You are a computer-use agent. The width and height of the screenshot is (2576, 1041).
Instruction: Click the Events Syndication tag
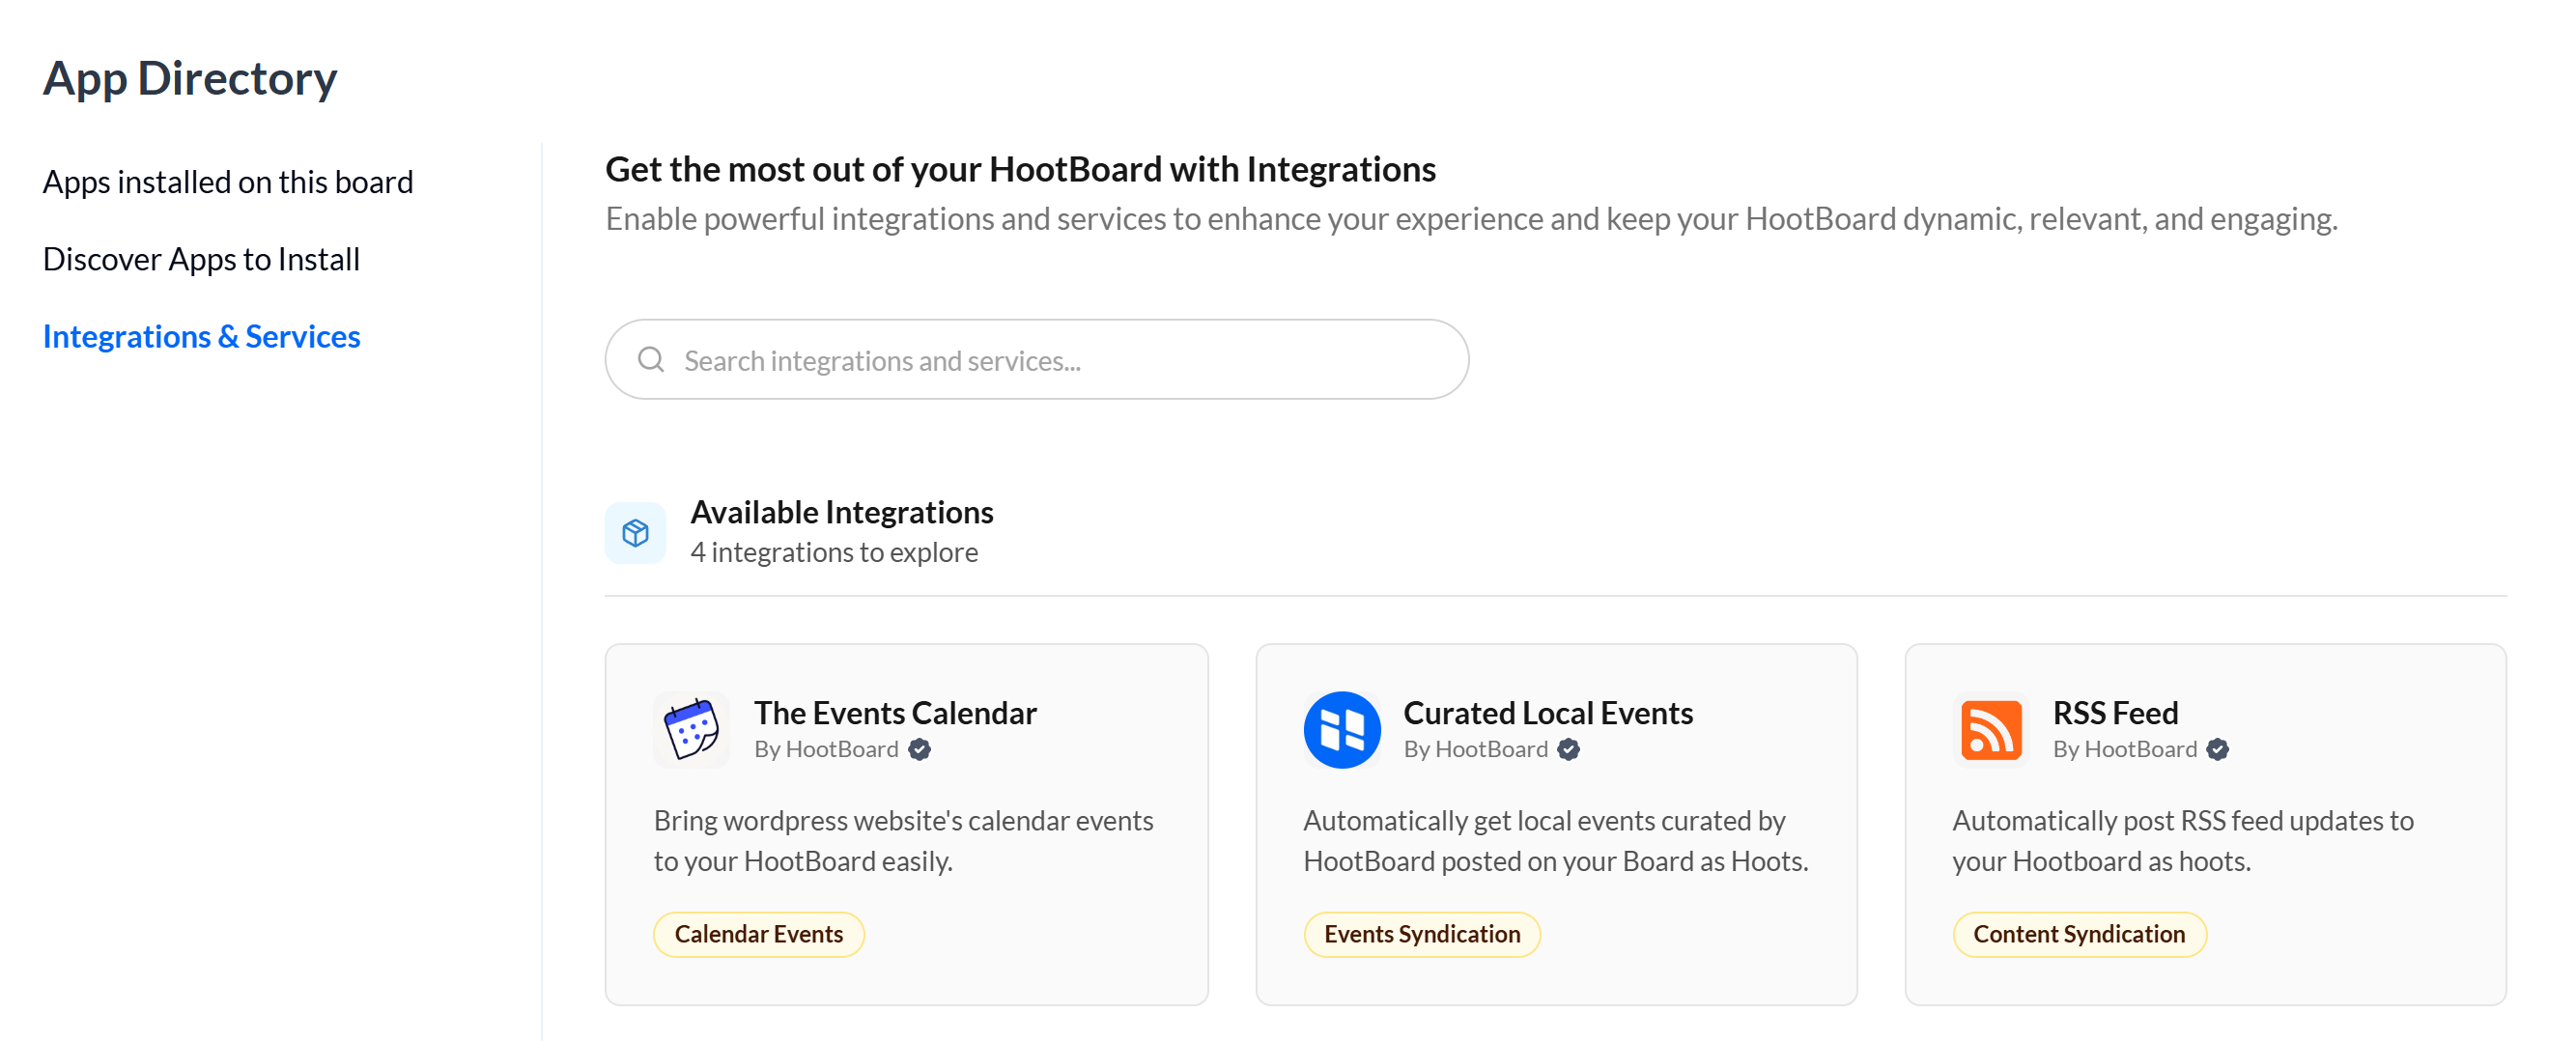pos(1422,933)
